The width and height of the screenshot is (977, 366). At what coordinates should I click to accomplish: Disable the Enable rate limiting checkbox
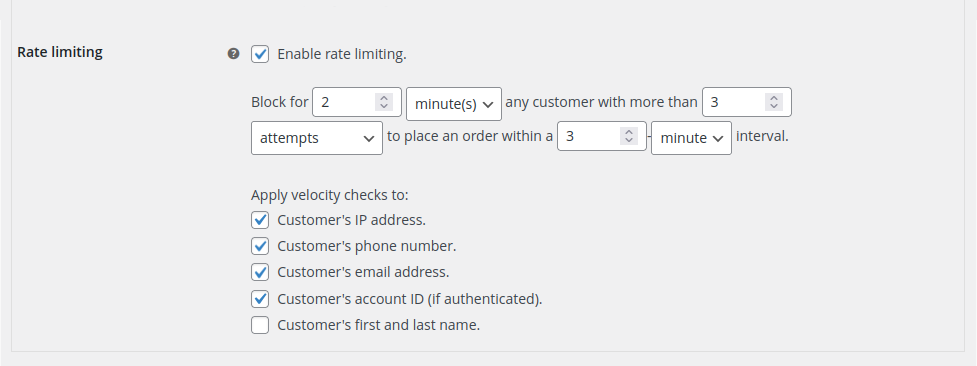coord(260,54)
